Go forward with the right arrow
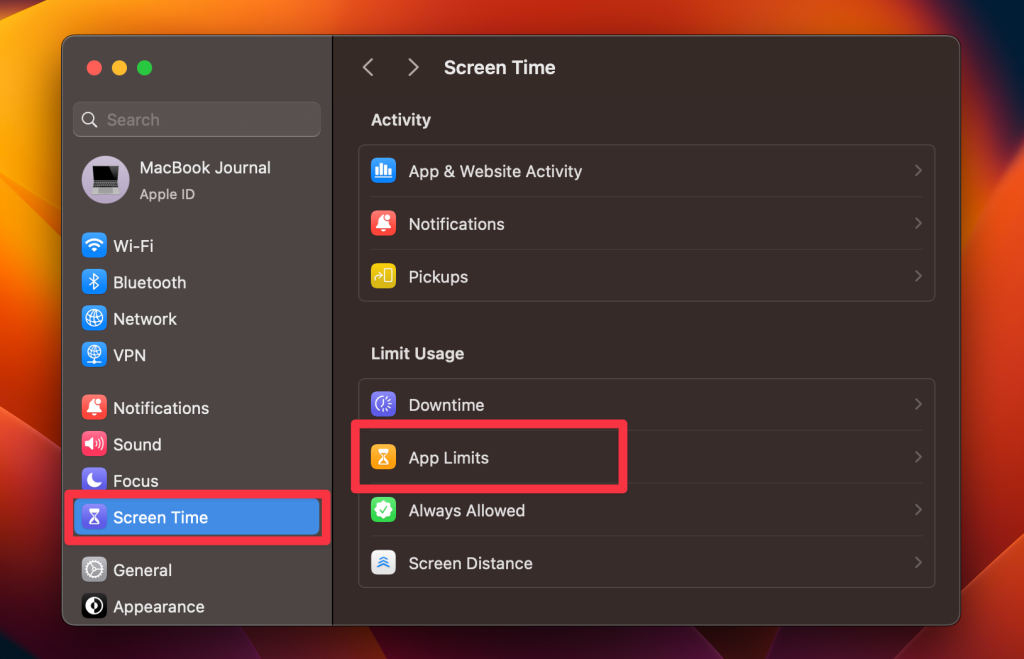The image size is (1024, 659). pos(413,67)
